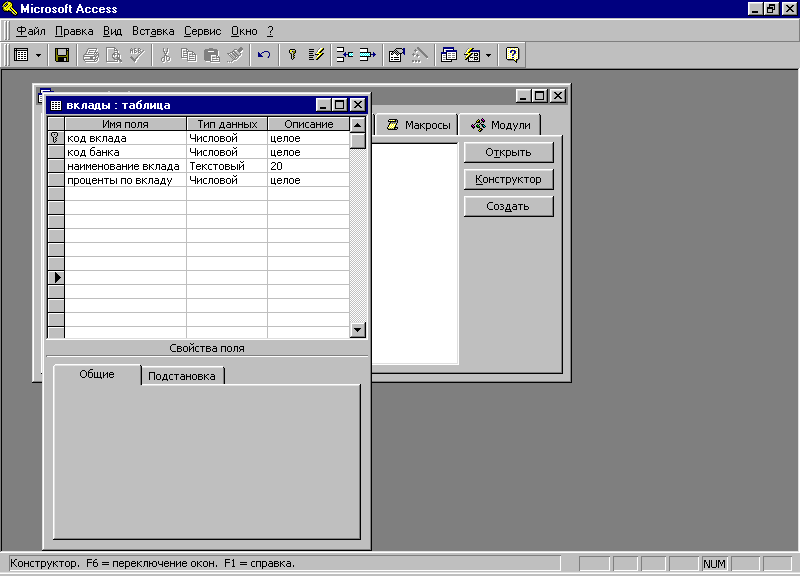This screenshot has height=576, width=800.
Task: Click the field cell "код вклада"
Action: (x=126, y=138)
